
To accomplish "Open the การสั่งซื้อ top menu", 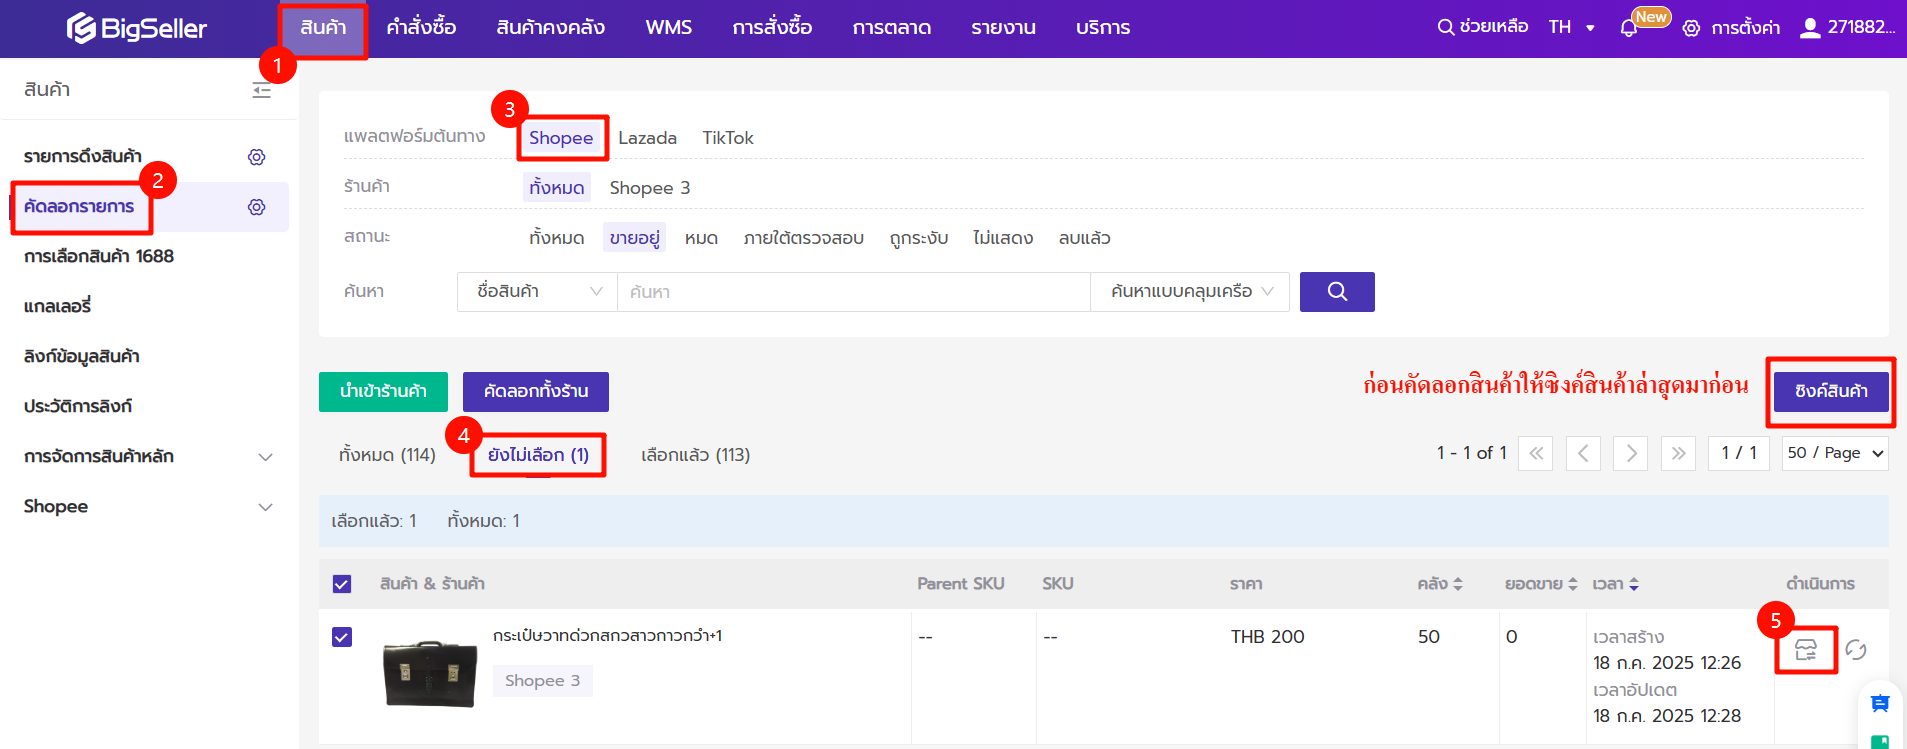I will click(x=772, y=28).
